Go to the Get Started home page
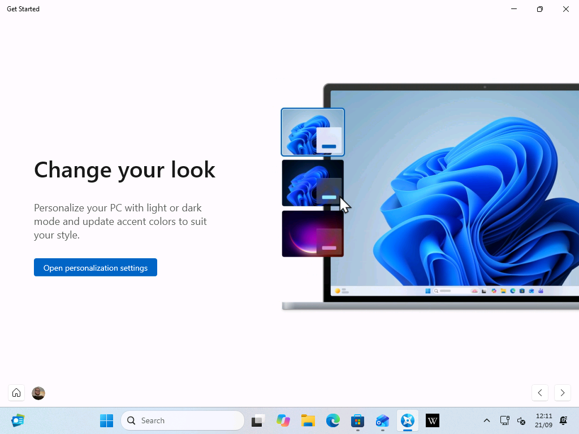 click(16, 393)
